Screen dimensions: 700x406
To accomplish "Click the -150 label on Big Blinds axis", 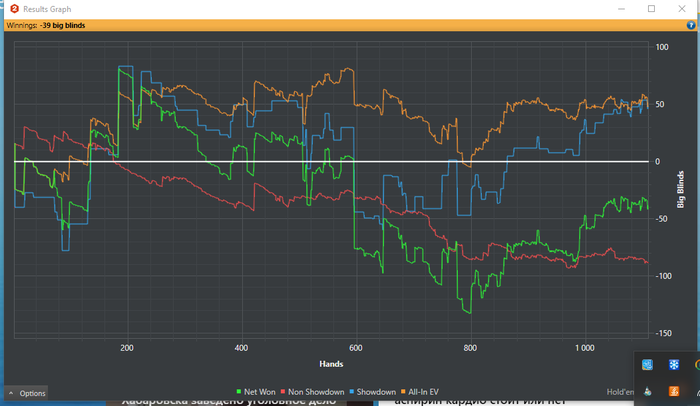I will 663,333.
